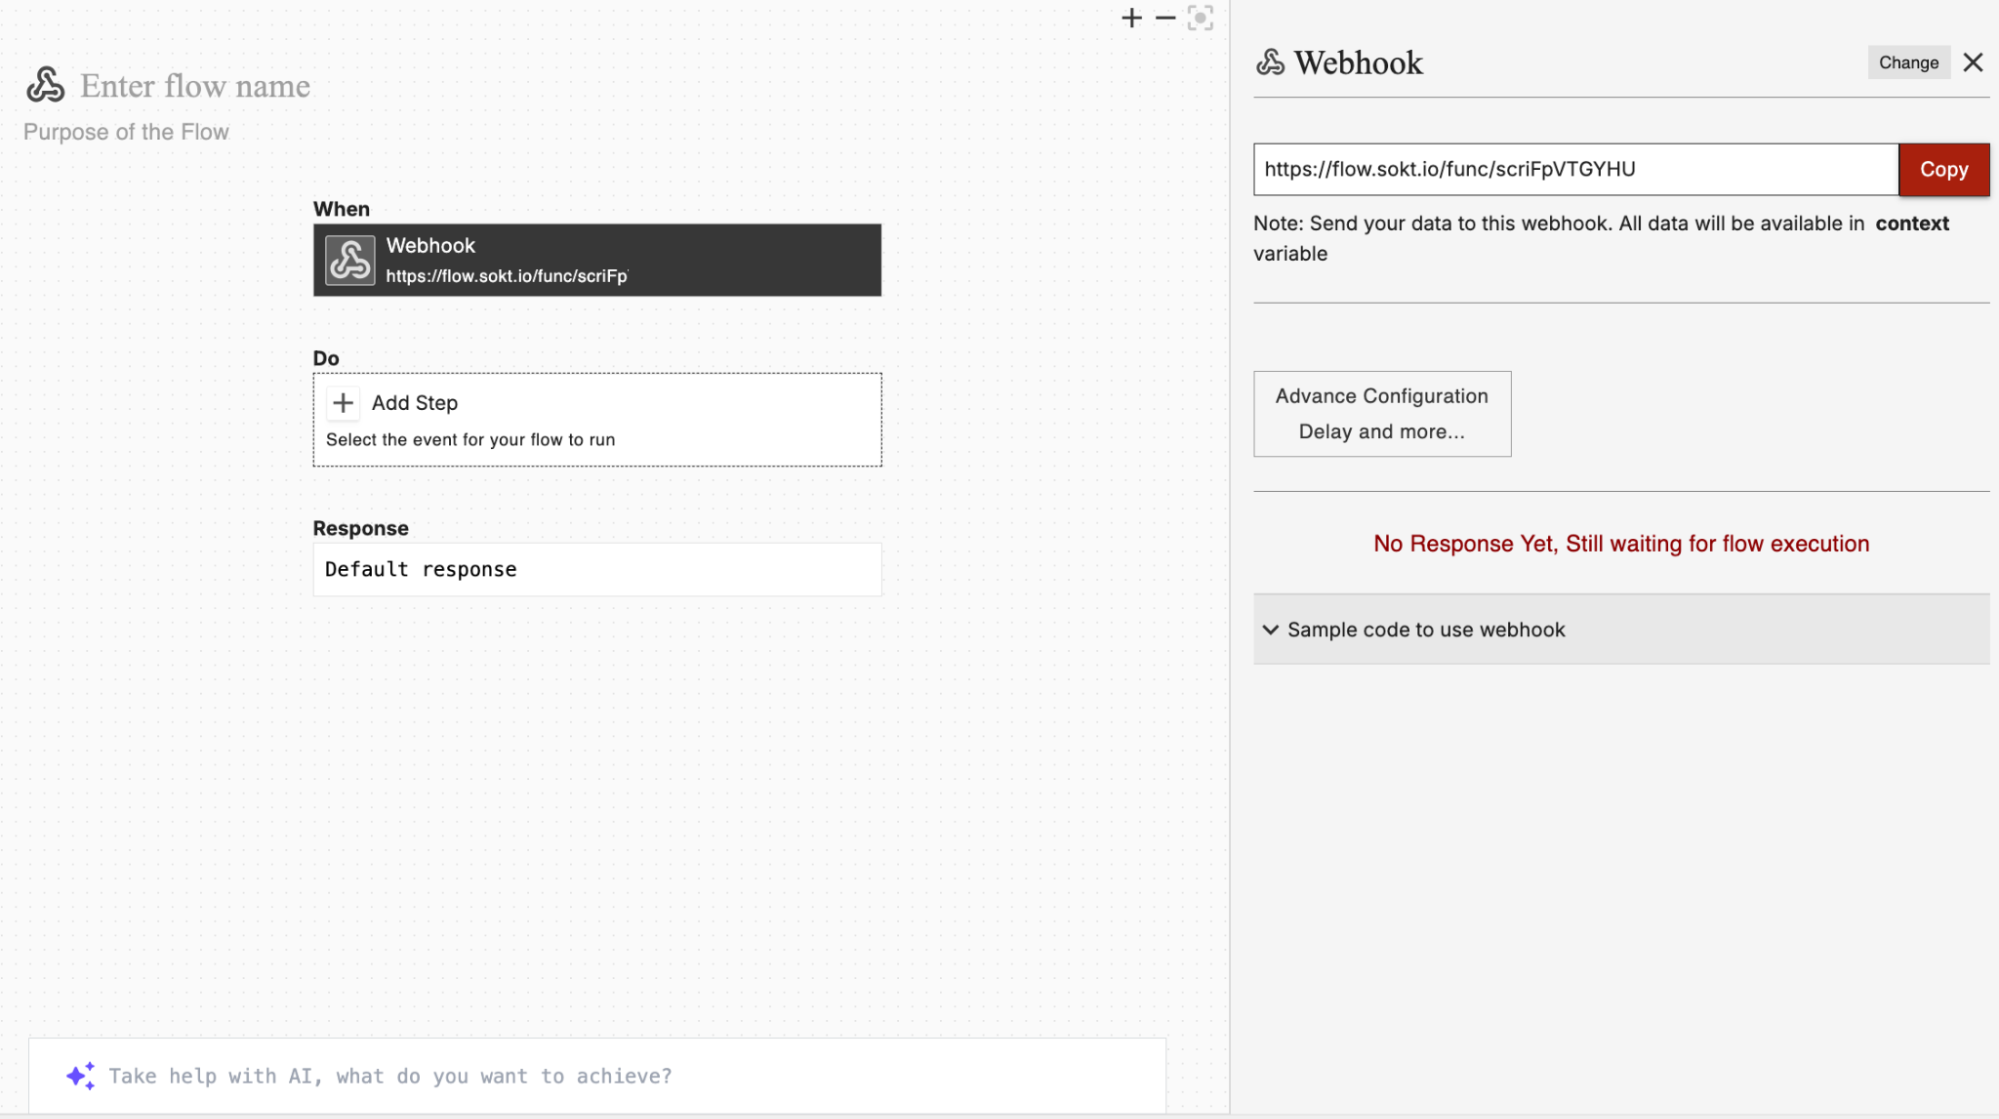
Task: Click the webhook icon beside flow name
Action: [45, 85]
